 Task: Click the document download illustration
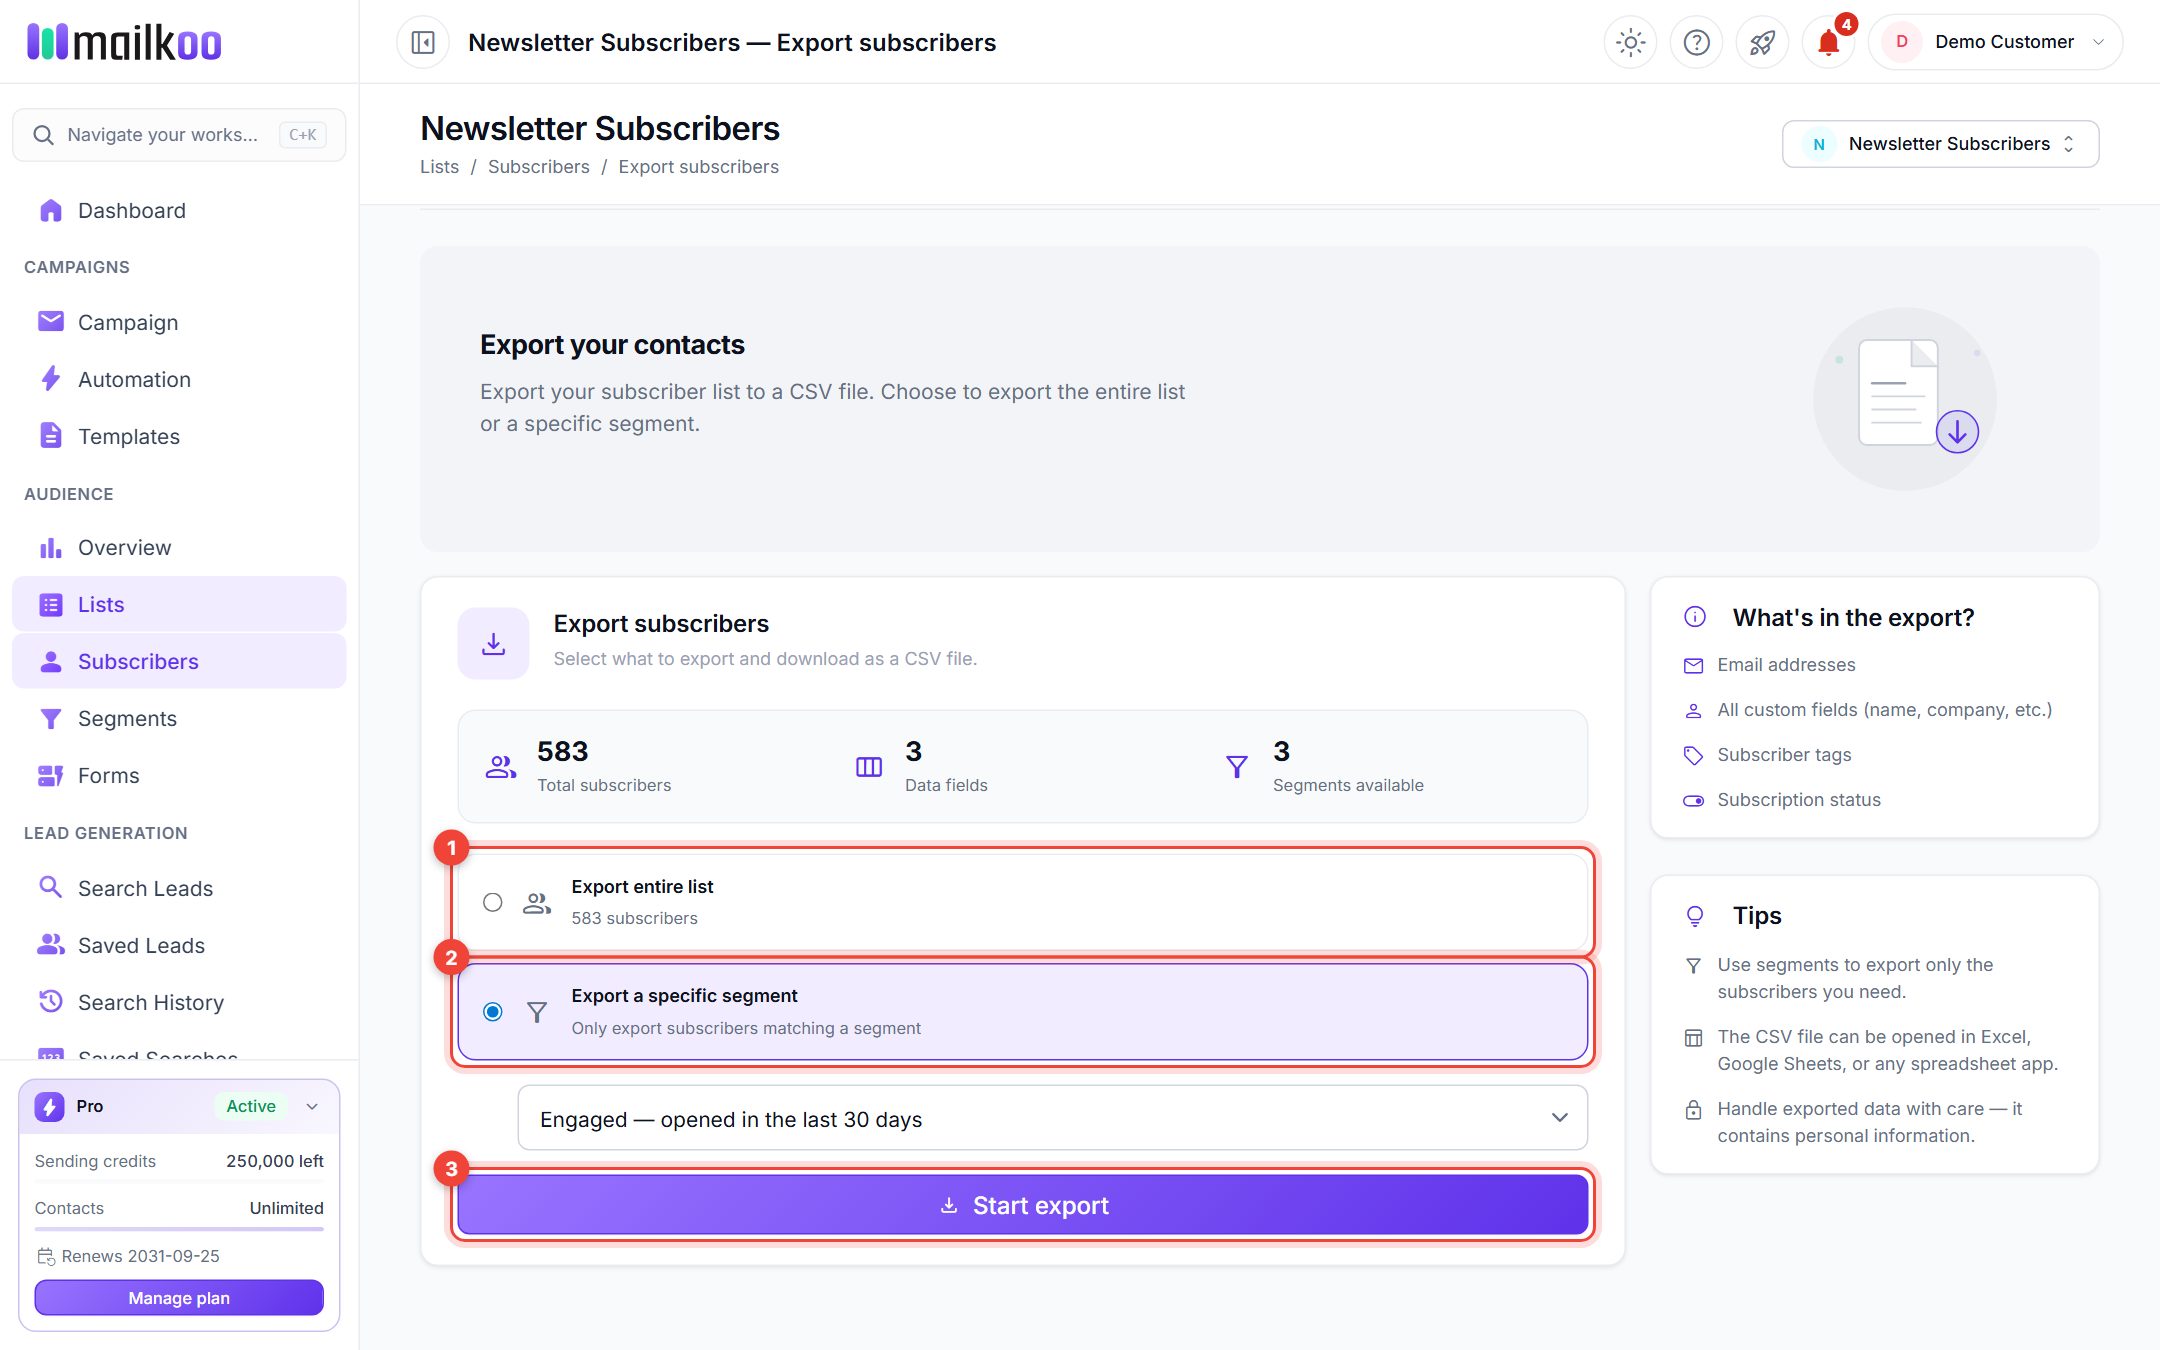click(1905, 399)
